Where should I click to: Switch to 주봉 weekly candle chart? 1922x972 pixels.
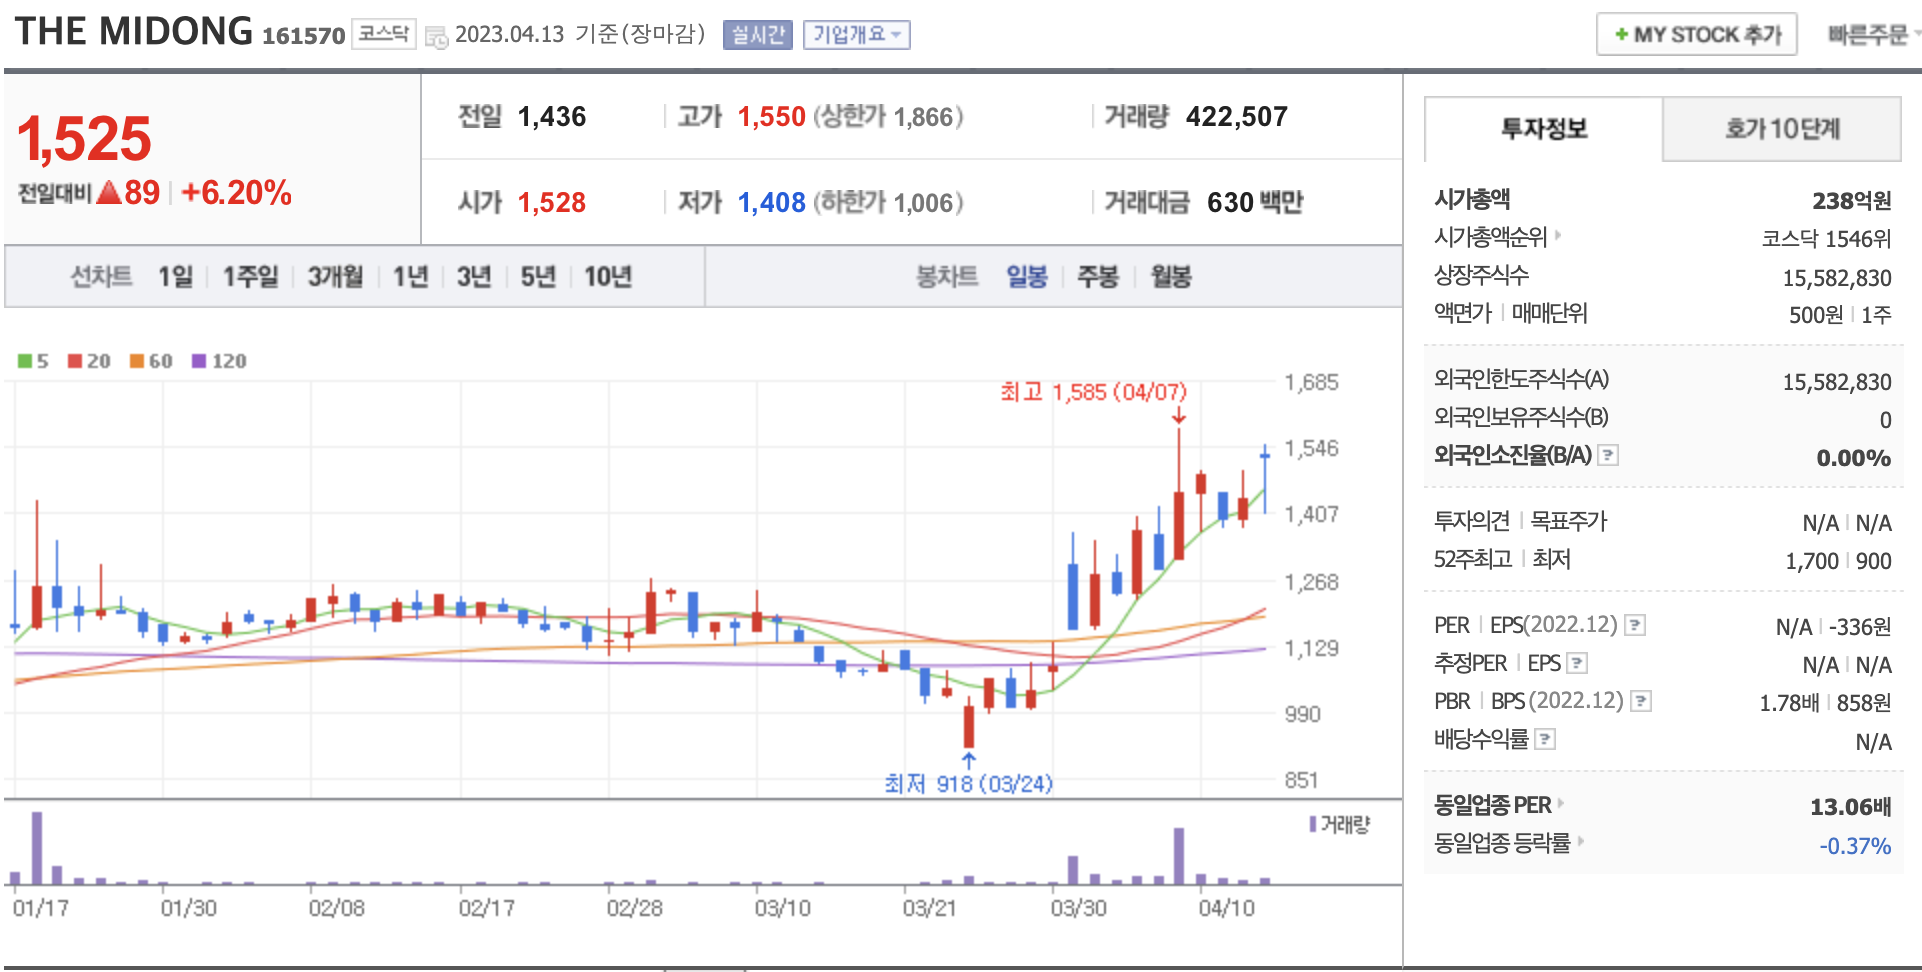pyautogui.click(x=1097, y=277)
